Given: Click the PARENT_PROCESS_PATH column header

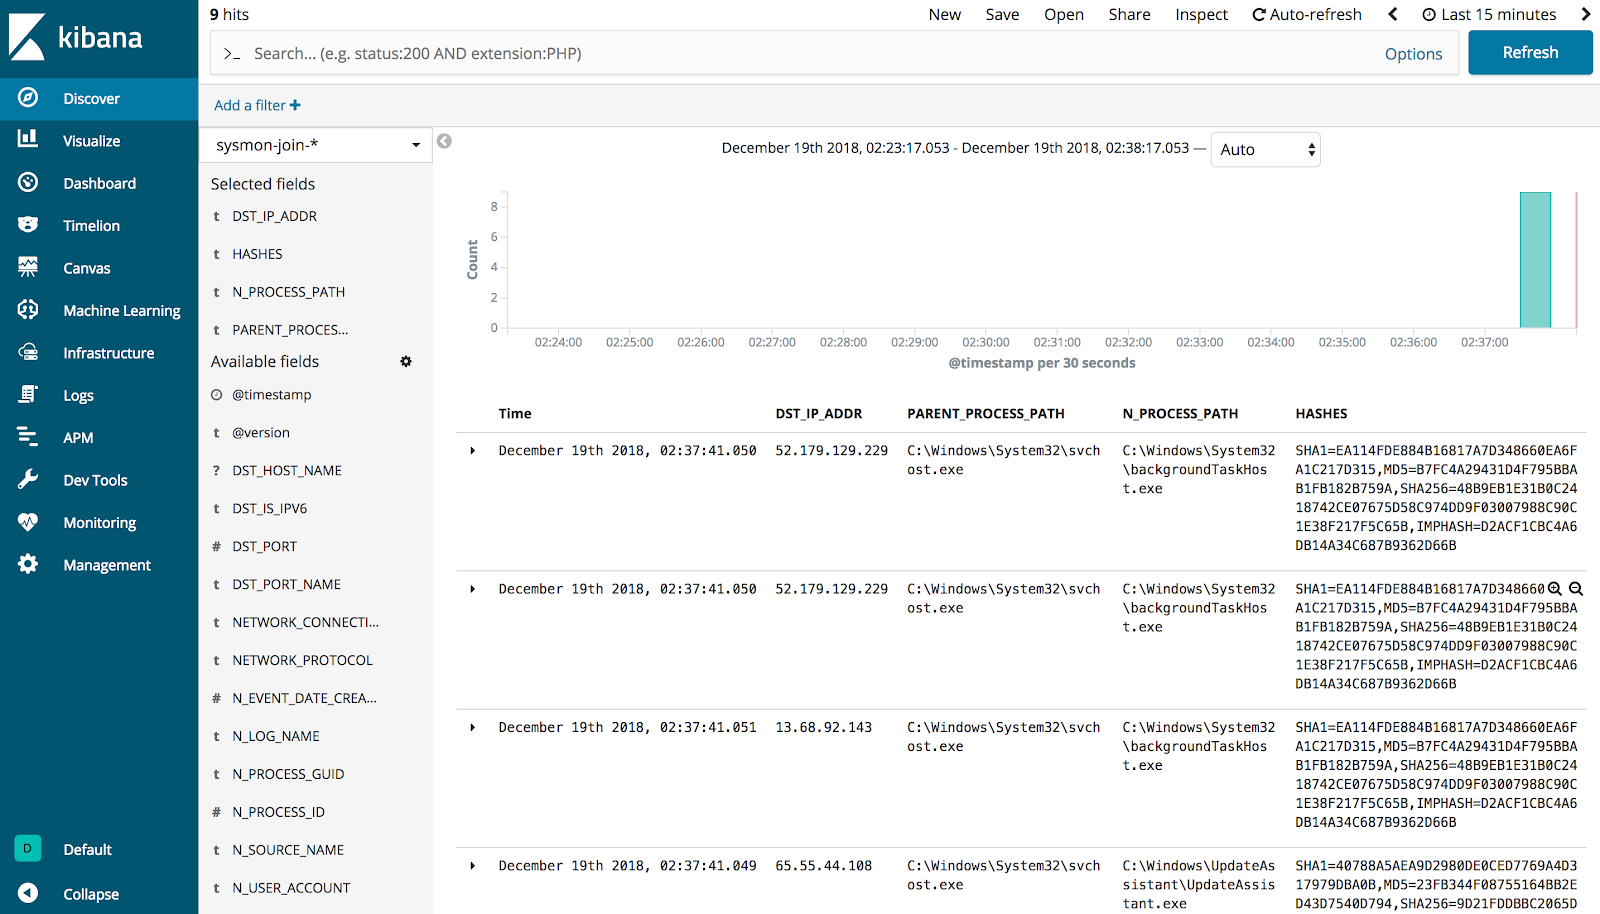Looking at the screenshot, I should coord(986,413).
